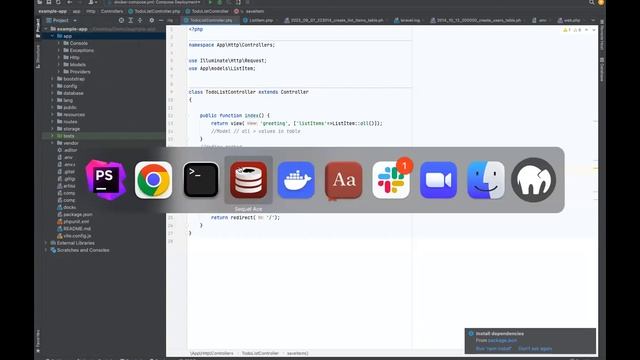This screenshot has width=640, height=360.
Task: Switch to the ListItem.php editor tab
Action: (x=260, y=20)
